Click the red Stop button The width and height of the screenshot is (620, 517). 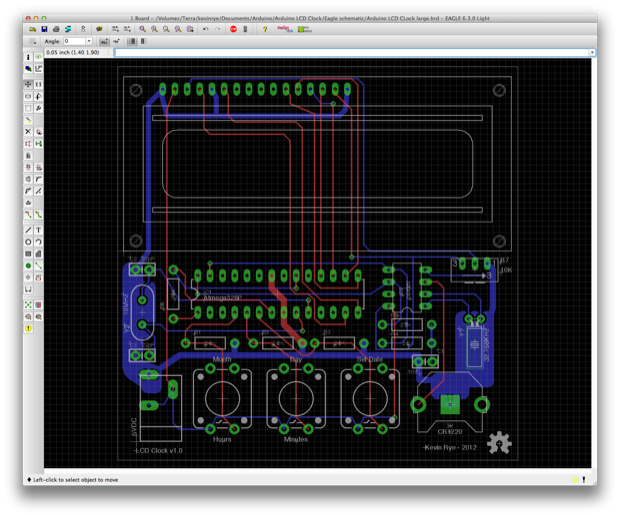pos(233,29)
